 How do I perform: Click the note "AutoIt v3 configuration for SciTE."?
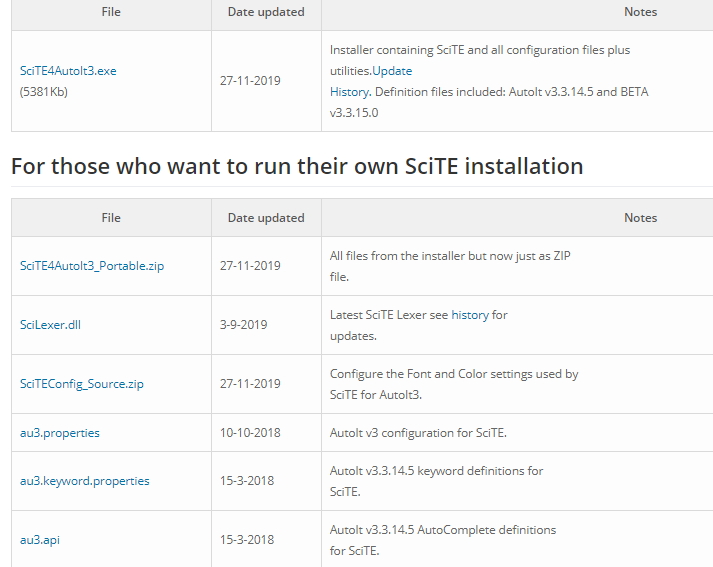pos(418,433)
